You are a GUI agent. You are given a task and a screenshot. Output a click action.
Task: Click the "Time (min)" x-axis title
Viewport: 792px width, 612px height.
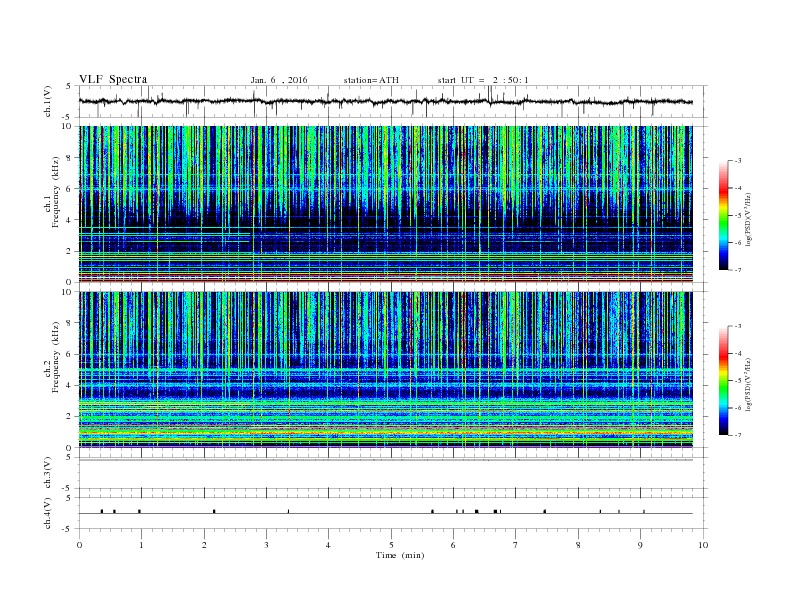(400, 555)
